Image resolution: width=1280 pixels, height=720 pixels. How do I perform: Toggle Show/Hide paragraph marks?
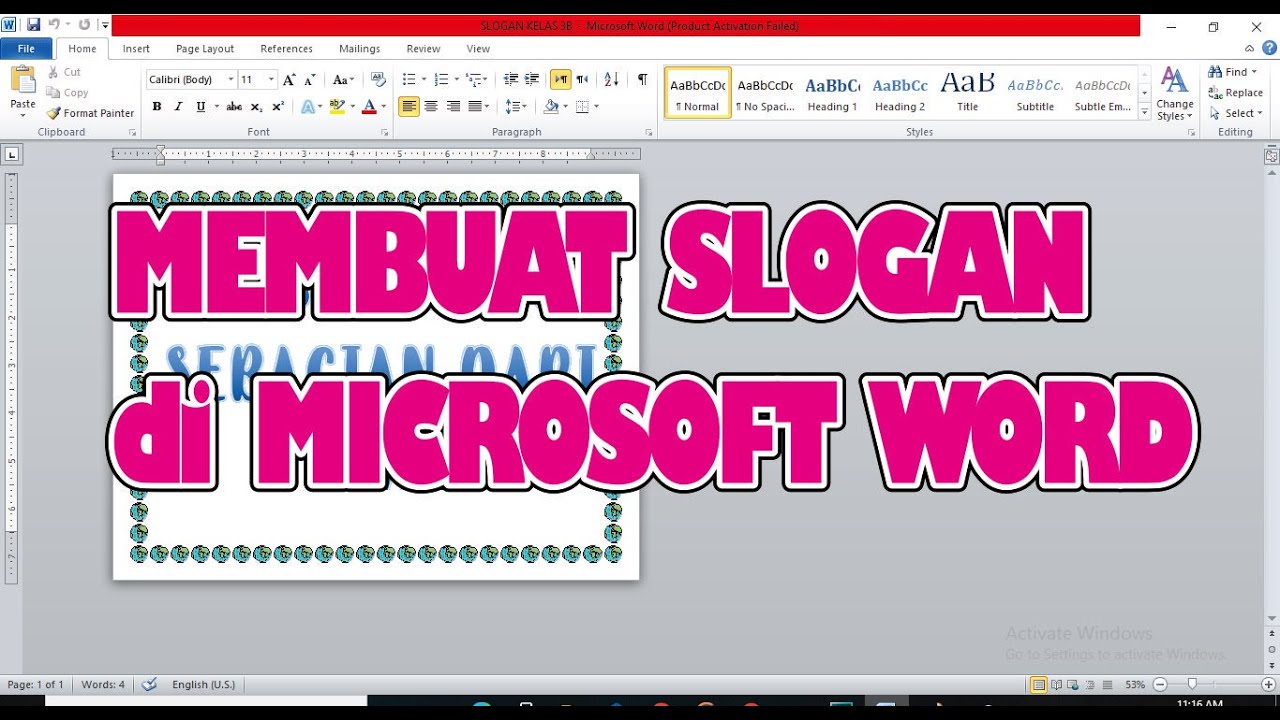tap(642, 80)
